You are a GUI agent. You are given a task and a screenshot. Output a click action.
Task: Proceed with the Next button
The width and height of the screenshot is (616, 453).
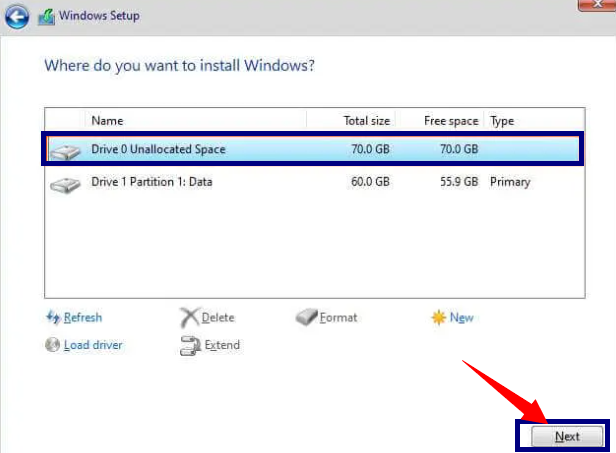(x=567, y=436)
